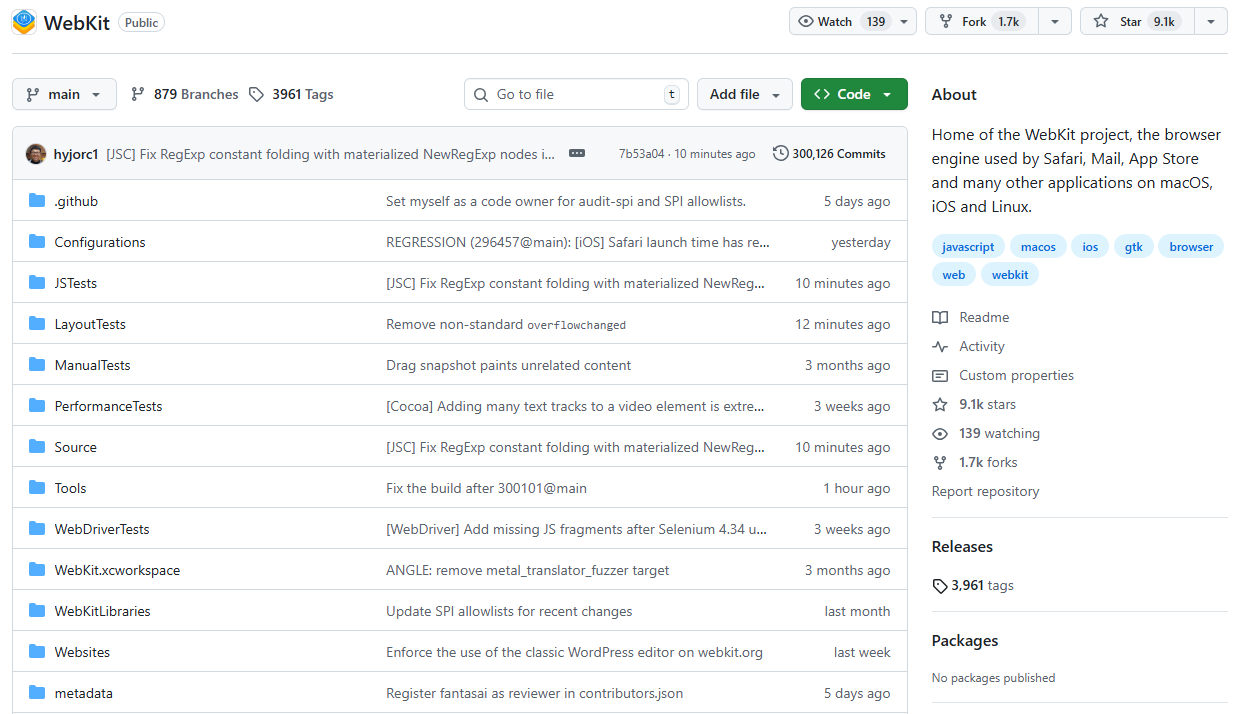Select the browser topic tag
Image resolution: width=1236 pixels, height=714 pixels.
(1191, 247)
